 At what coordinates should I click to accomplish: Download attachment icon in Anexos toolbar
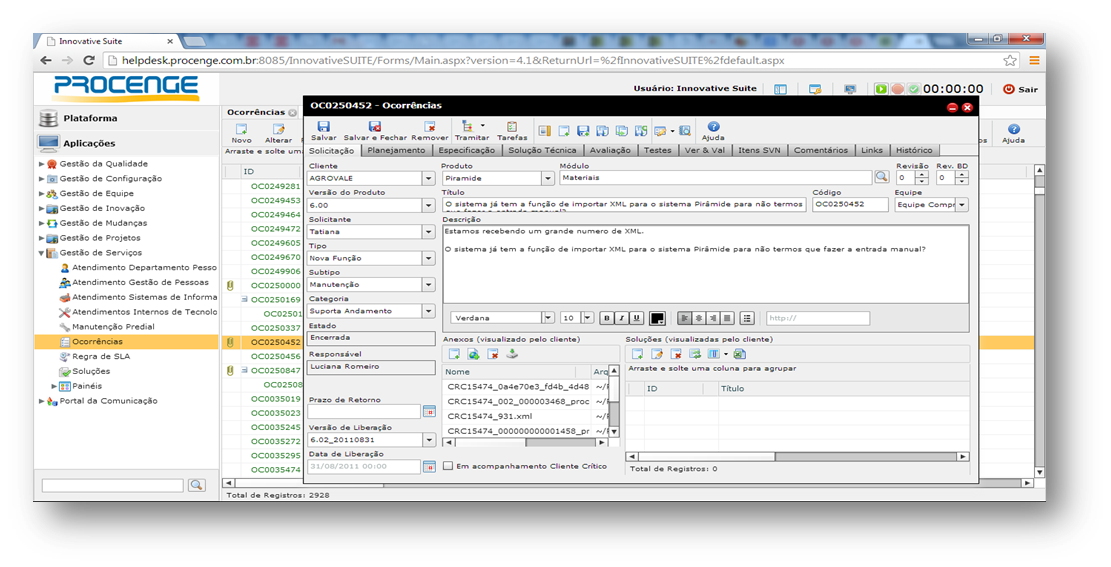(512, 354)
